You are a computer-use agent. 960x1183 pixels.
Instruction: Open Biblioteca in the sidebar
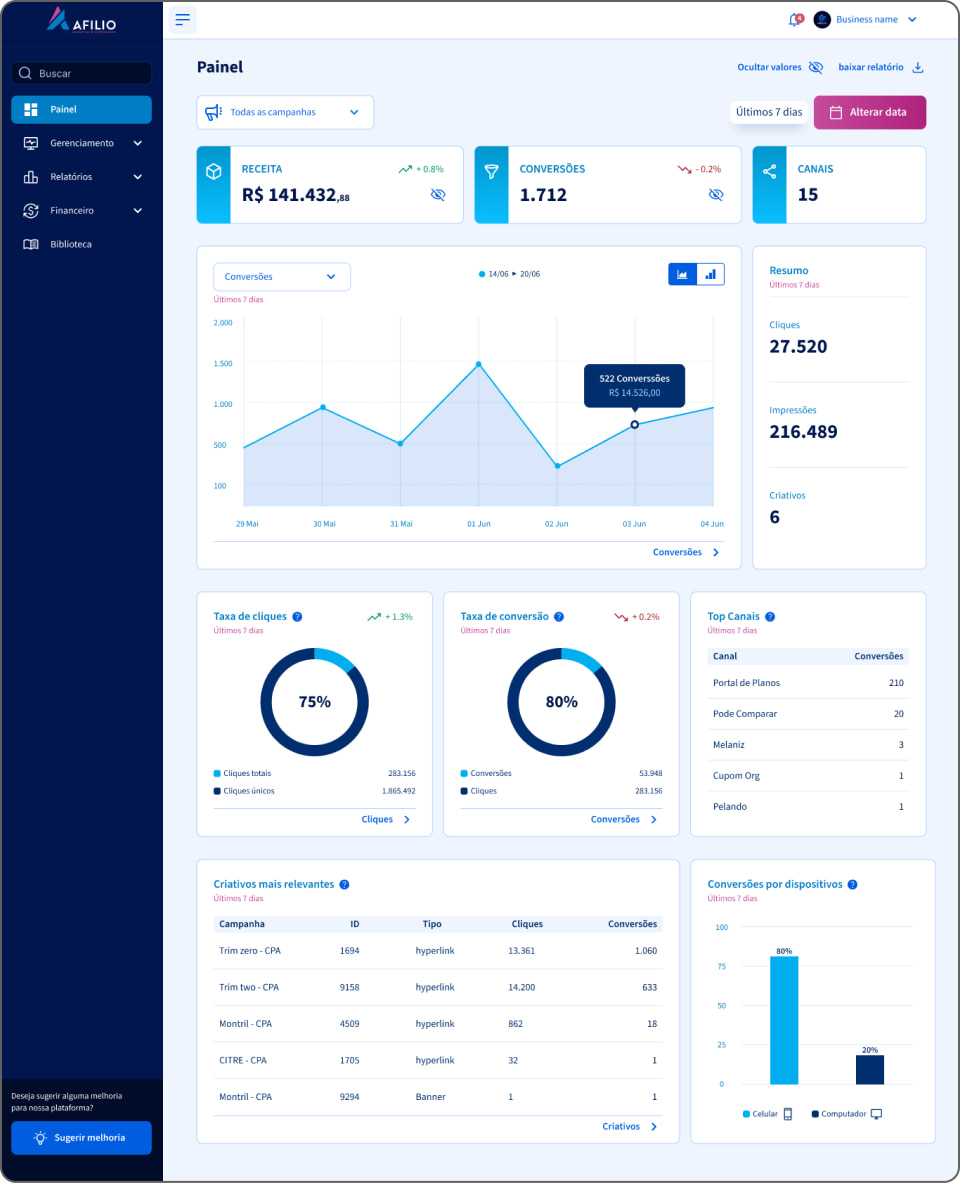[70, 244]
